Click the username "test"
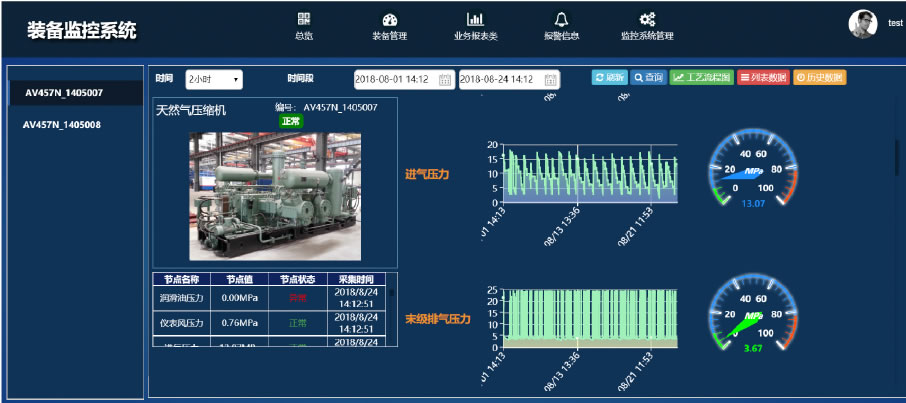The image size is (906, 403). coord(895,23)
